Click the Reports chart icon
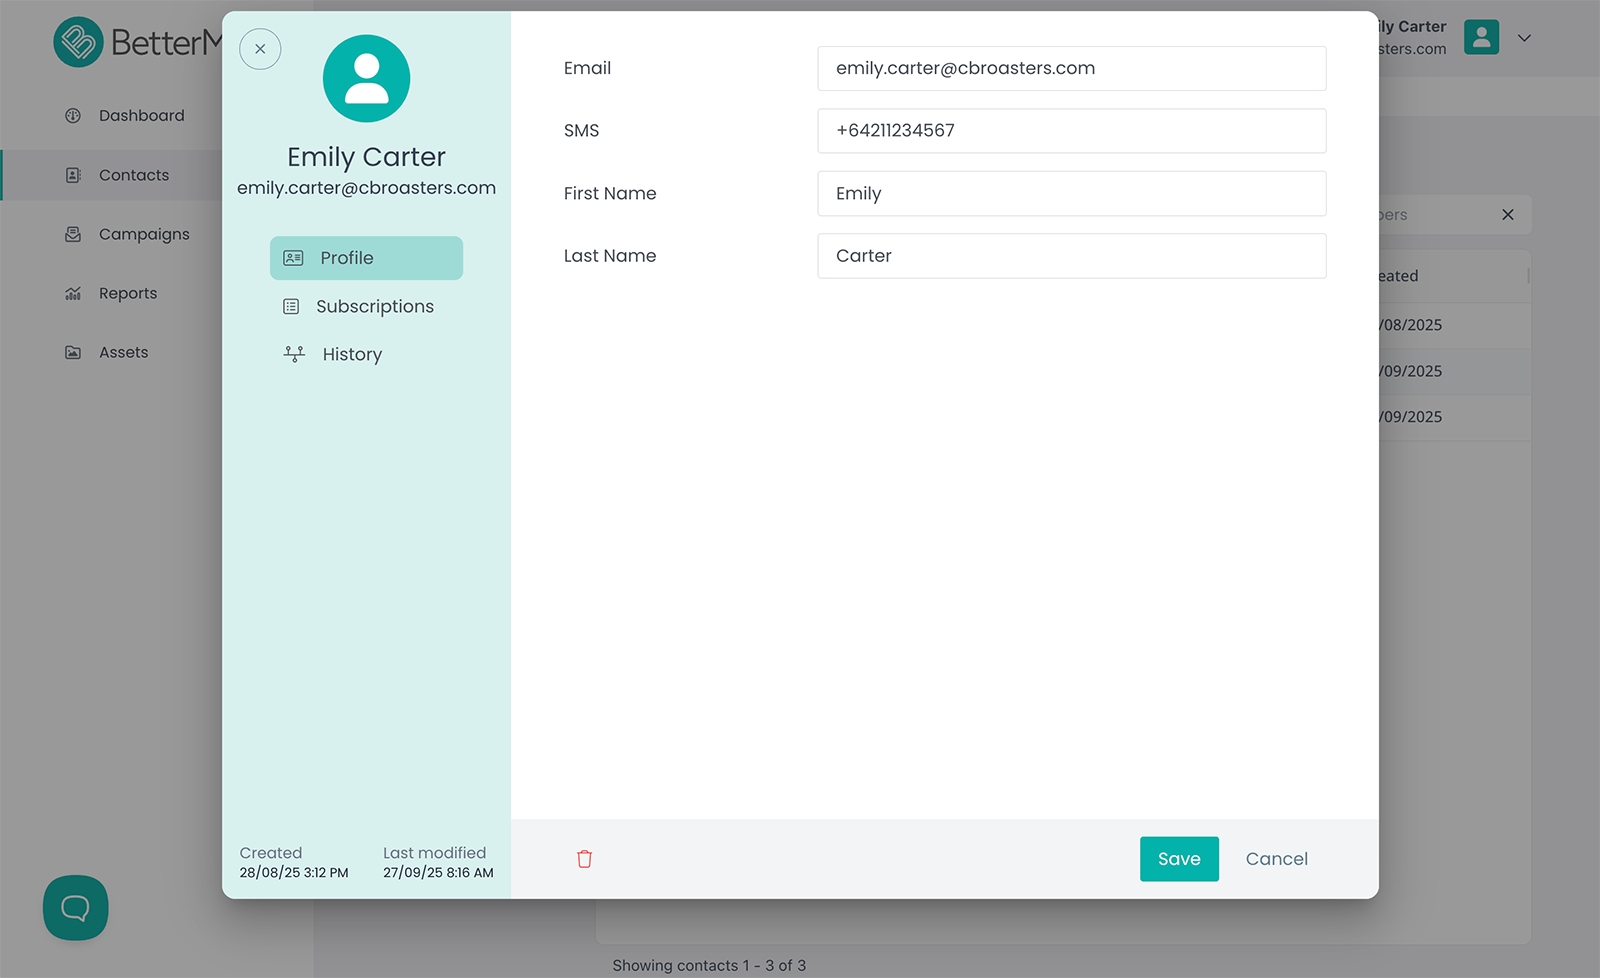 [73, 293]
